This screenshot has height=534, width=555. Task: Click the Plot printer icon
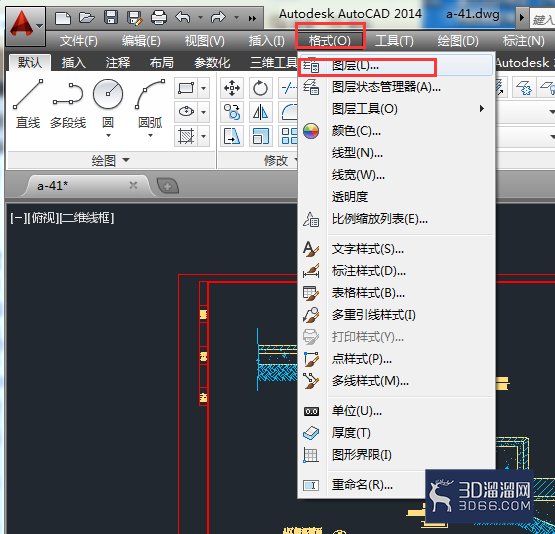pos(159,17)
